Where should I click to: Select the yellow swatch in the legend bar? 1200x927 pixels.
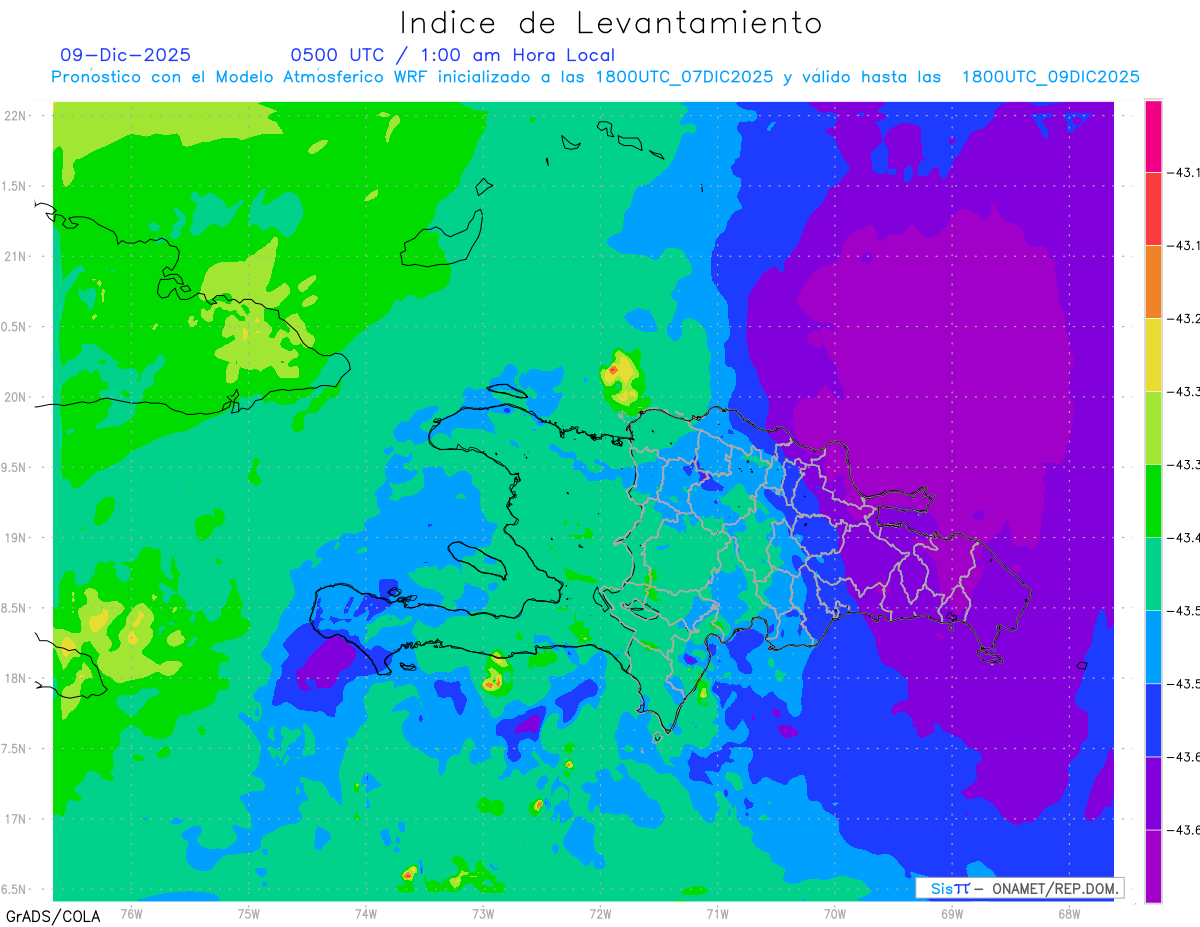coord(1153,355)
